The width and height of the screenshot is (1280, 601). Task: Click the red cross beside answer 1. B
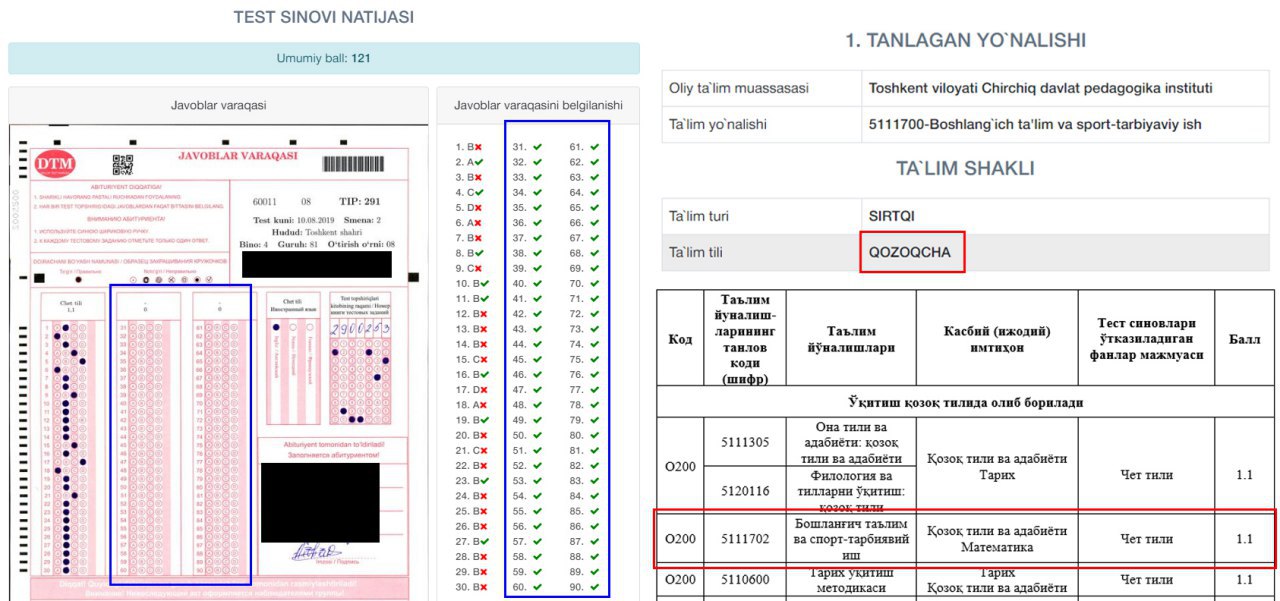pos(478,147)
